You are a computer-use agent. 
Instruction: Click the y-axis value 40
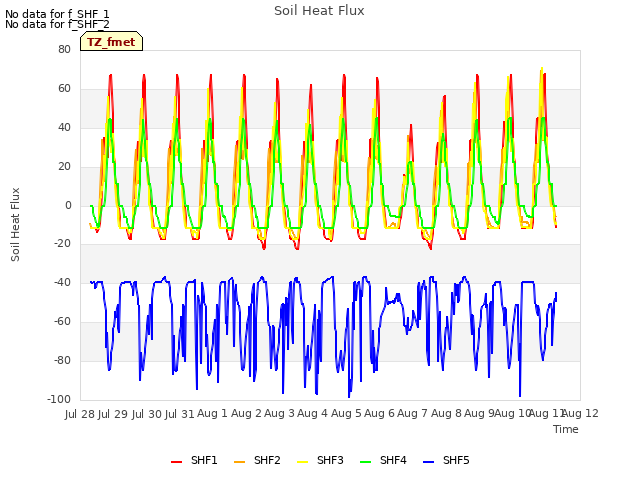click(x=64, y=128)
